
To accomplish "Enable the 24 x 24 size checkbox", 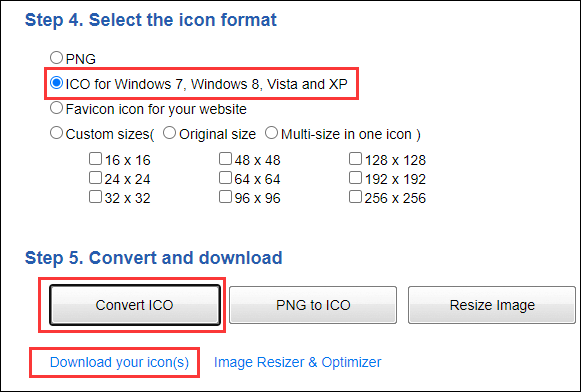I will coord(95,177).
